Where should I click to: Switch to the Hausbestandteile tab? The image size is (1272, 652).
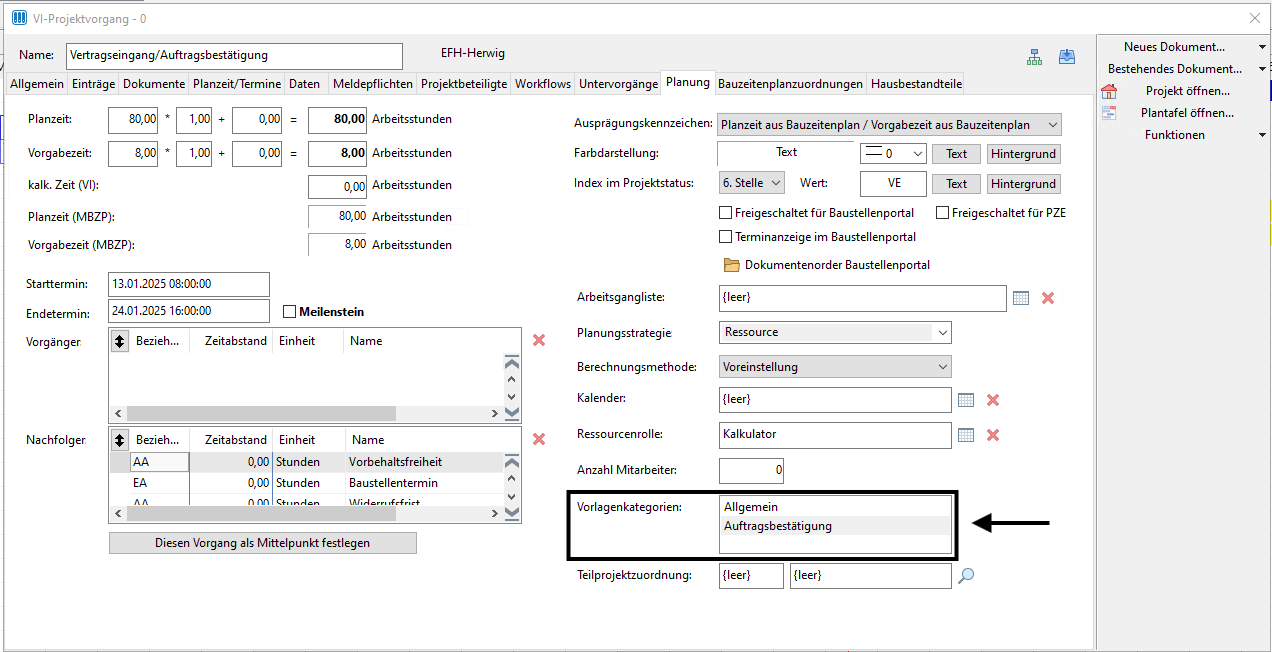[916, 84]
